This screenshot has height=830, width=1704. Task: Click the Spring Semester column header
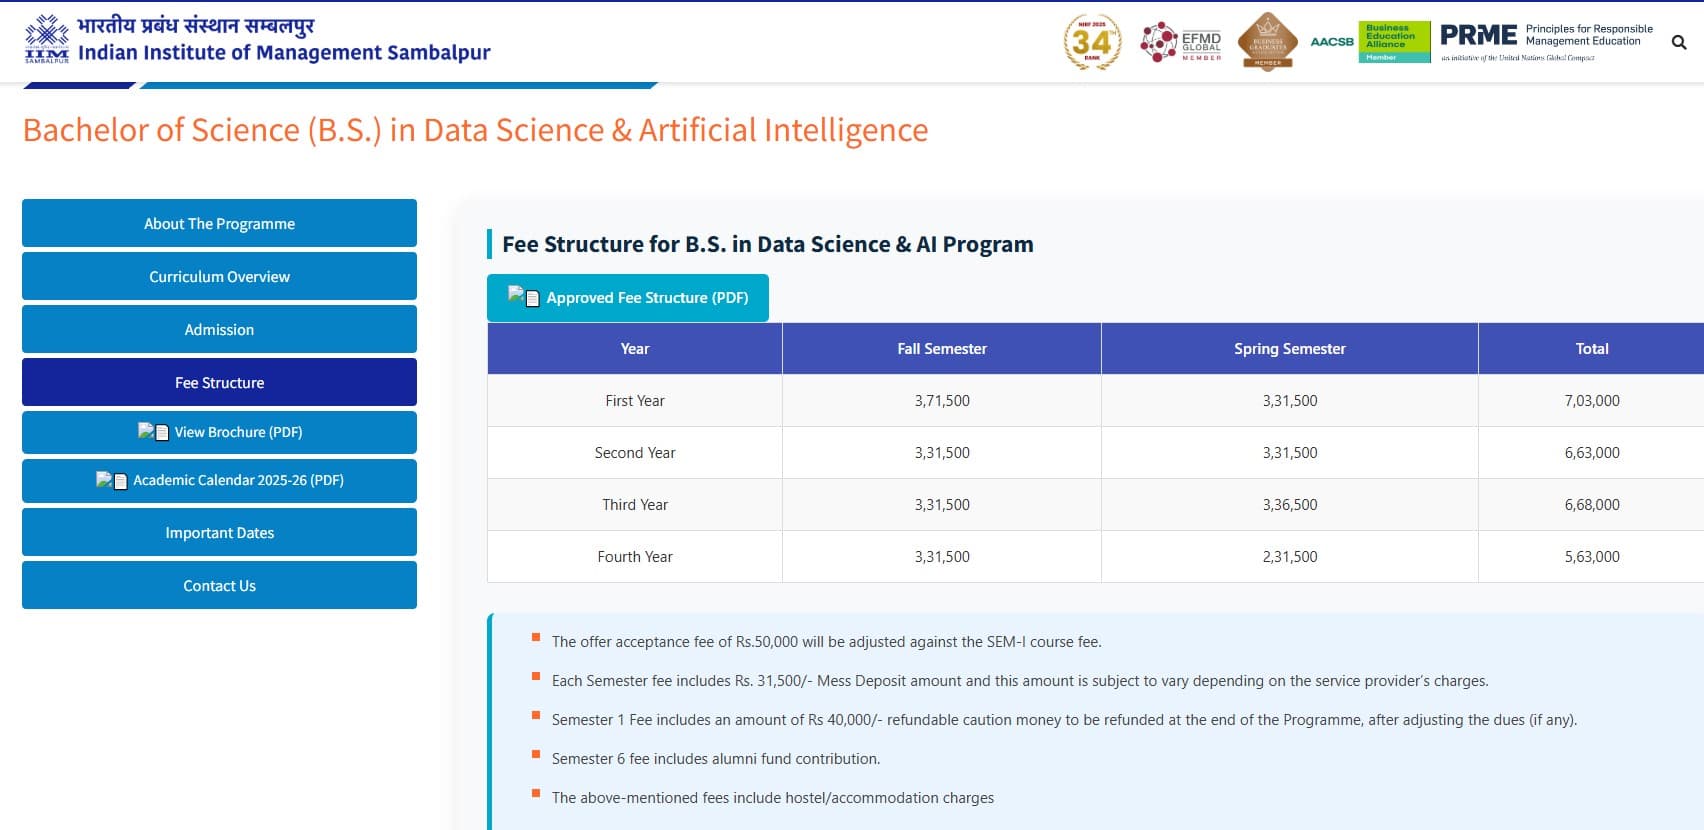[1289, 349]
